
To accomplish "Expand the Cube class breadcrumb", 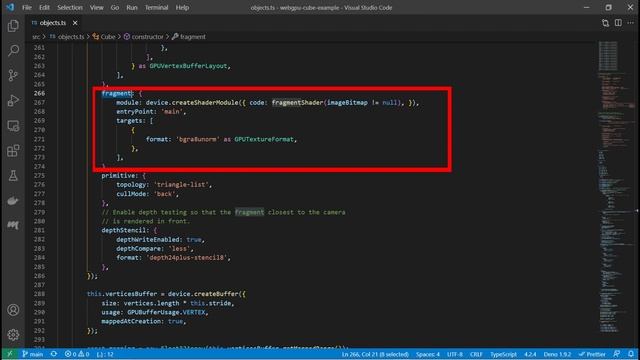I will (104, 37).
